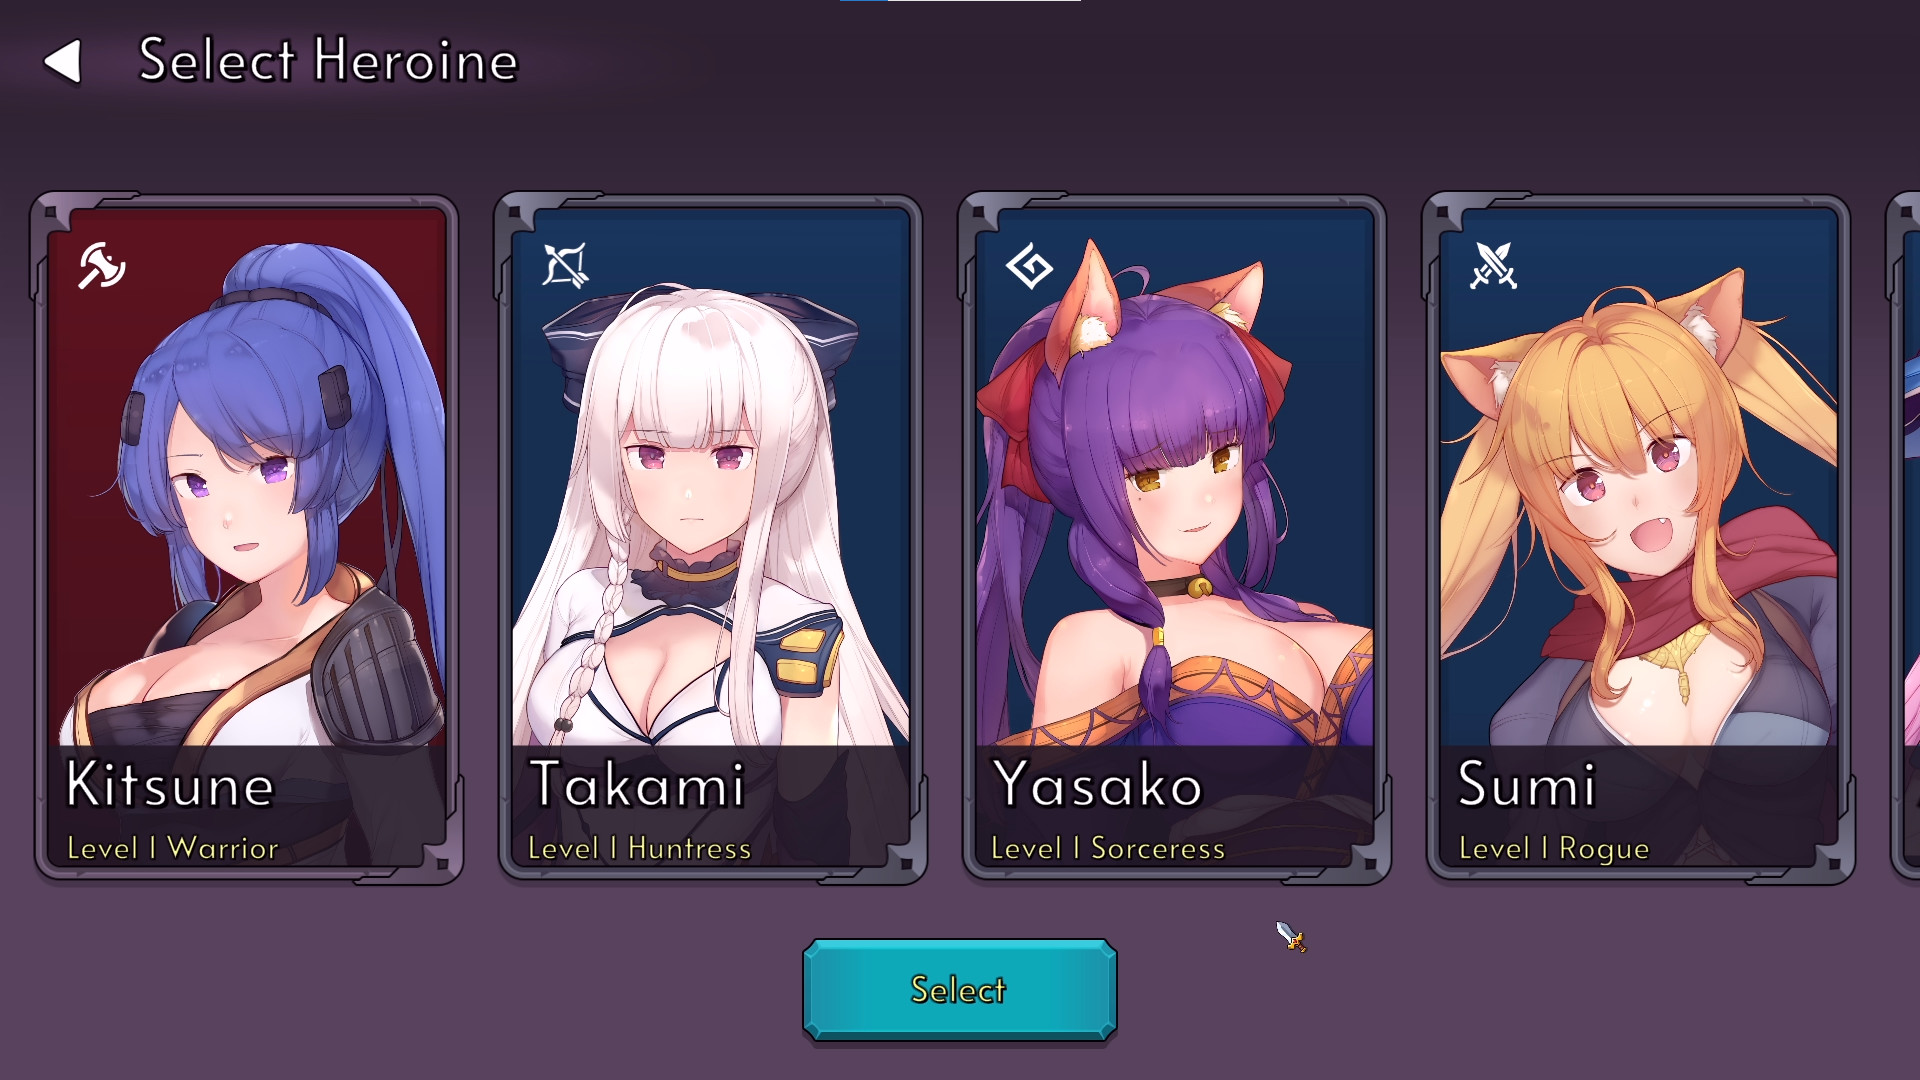Click the Takami name label
This screenshot has width=1920, height=1080.
coord(637,784)
